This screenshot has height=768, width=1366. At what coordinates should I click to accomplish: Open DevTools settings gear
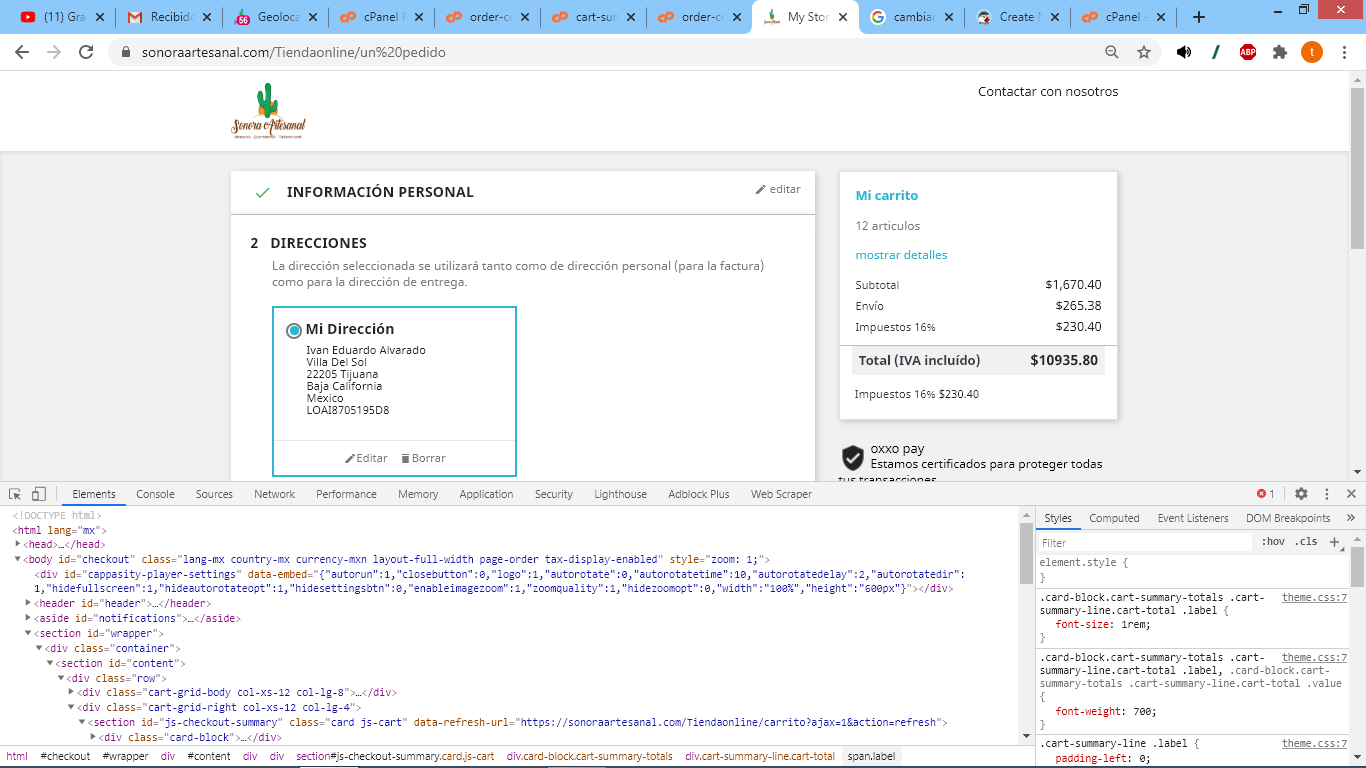pos(1301,494)
